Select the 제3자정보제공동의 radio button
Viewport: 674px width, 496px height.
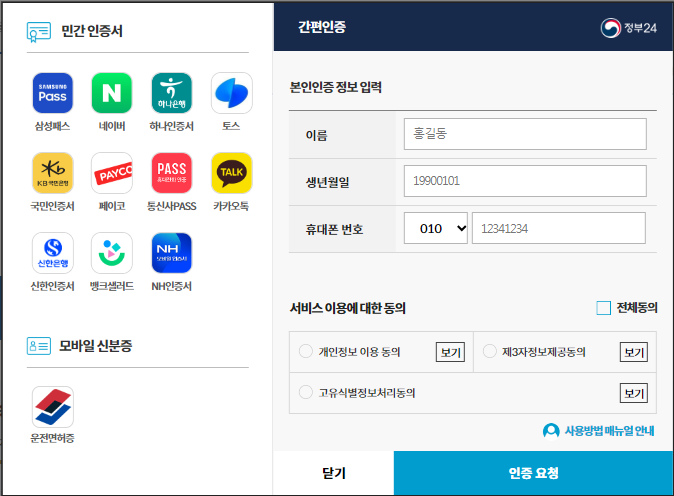click(x=489, y=351)
